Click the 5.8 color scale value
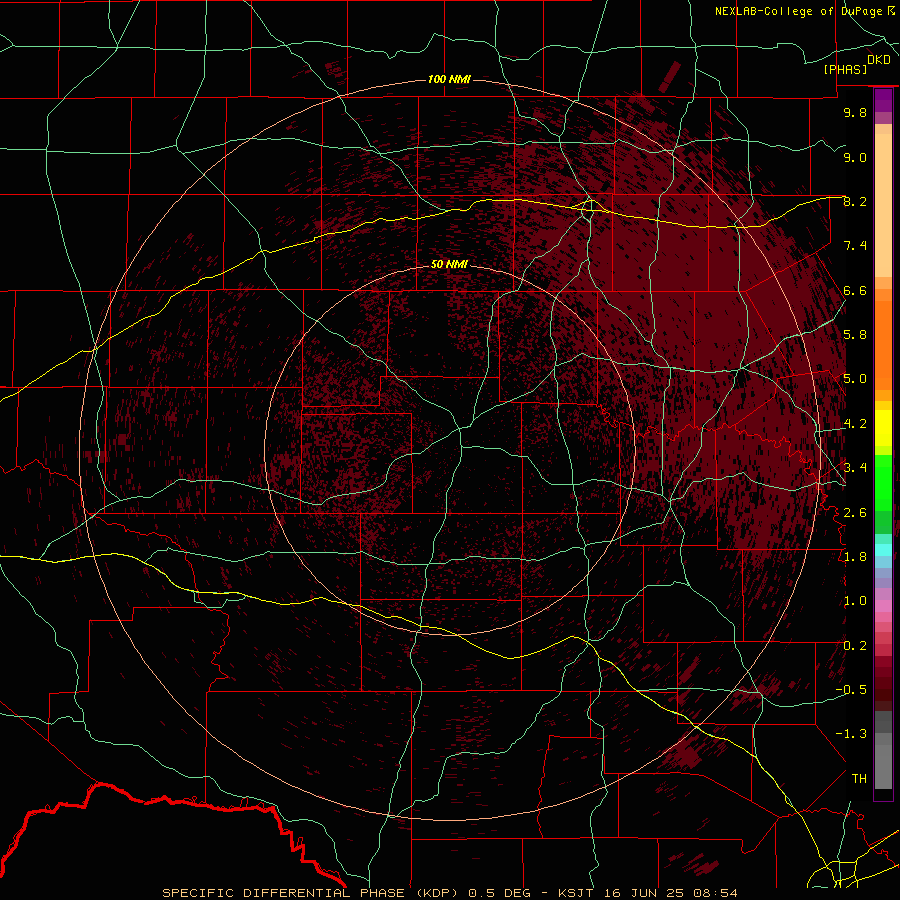The width and height of the screenshot is (900, 900). point(855,335)
